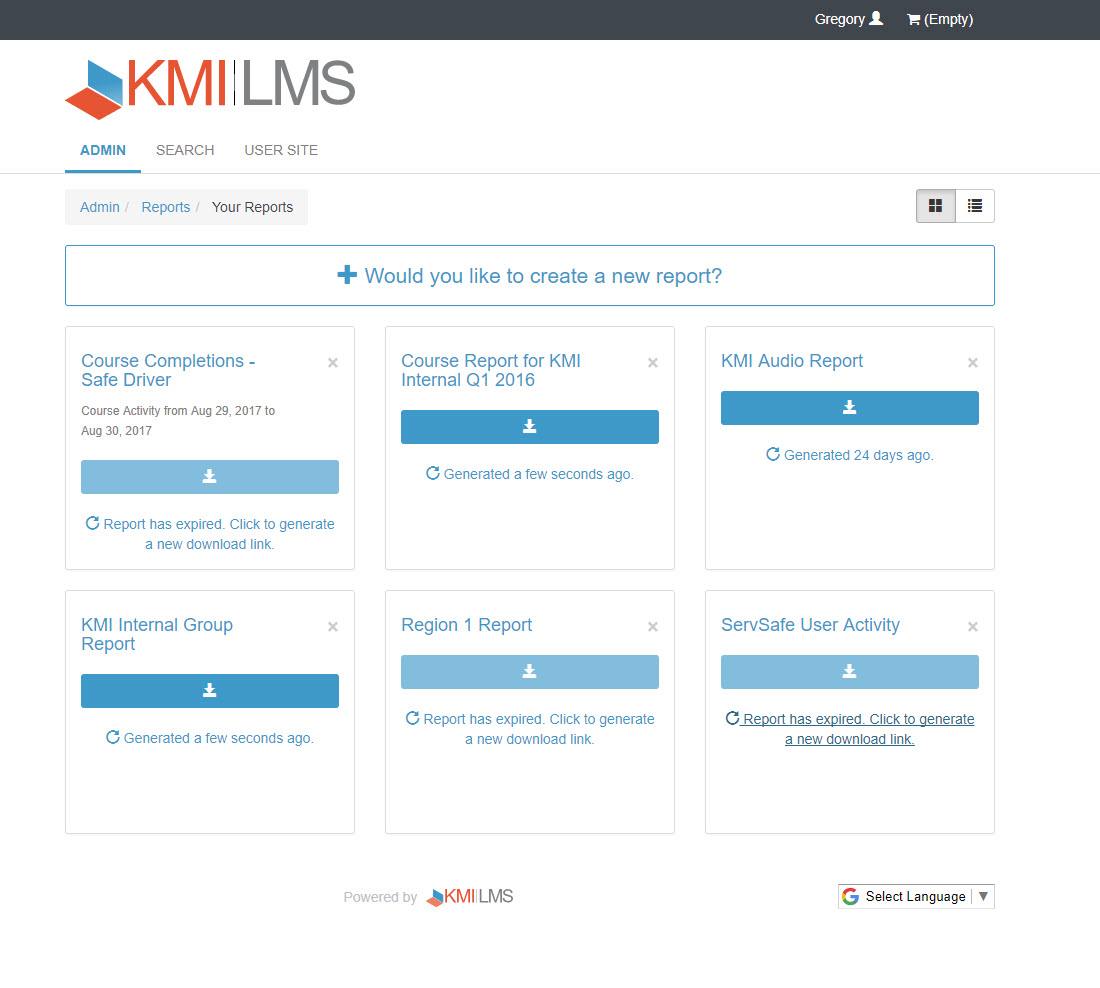Open the empty shopping cart

939,20
